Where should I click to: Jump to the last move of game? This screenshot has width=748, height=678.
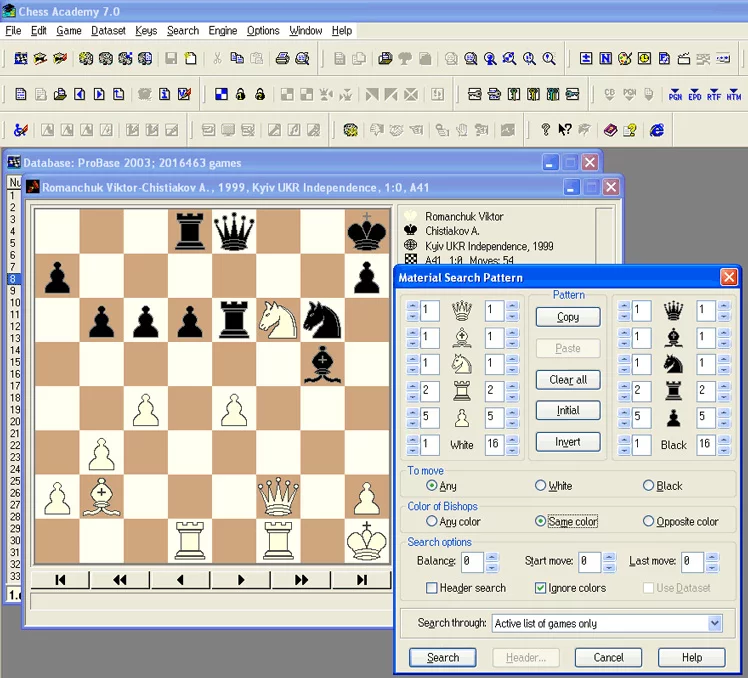[x=361, y=579]
